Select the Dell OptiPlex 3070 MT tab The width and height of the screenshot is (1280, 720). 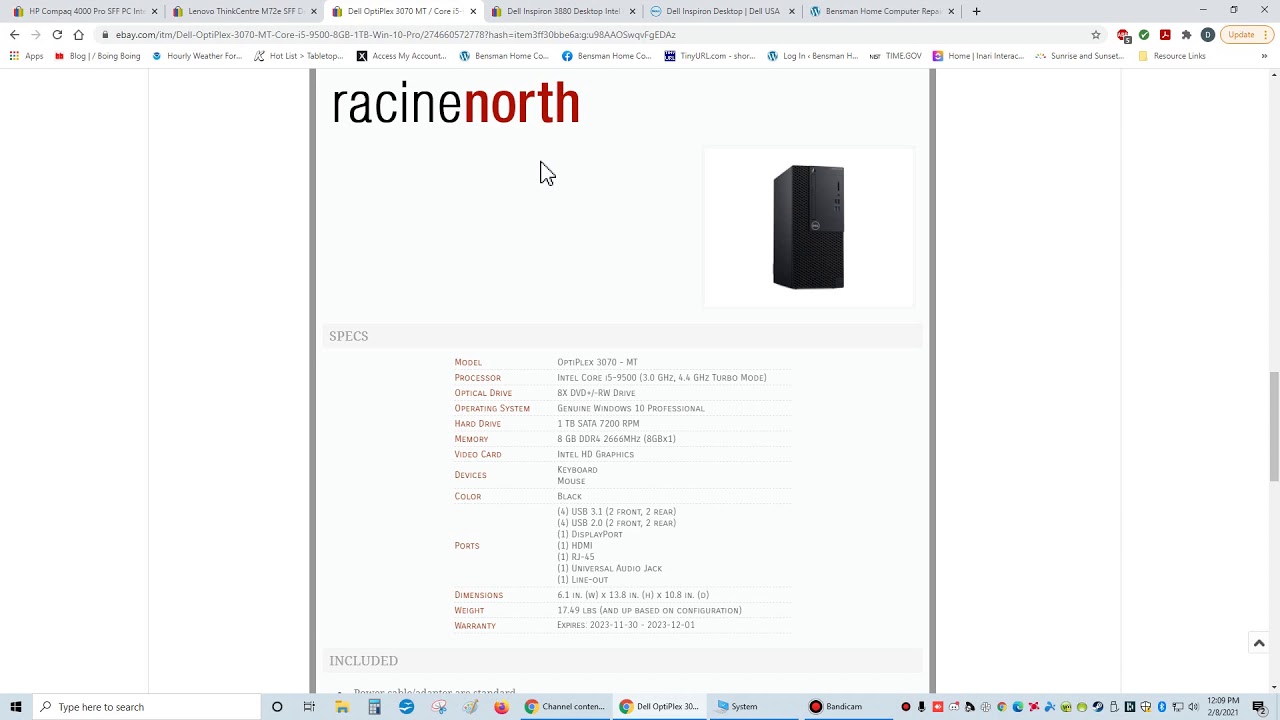pos(404,11)
